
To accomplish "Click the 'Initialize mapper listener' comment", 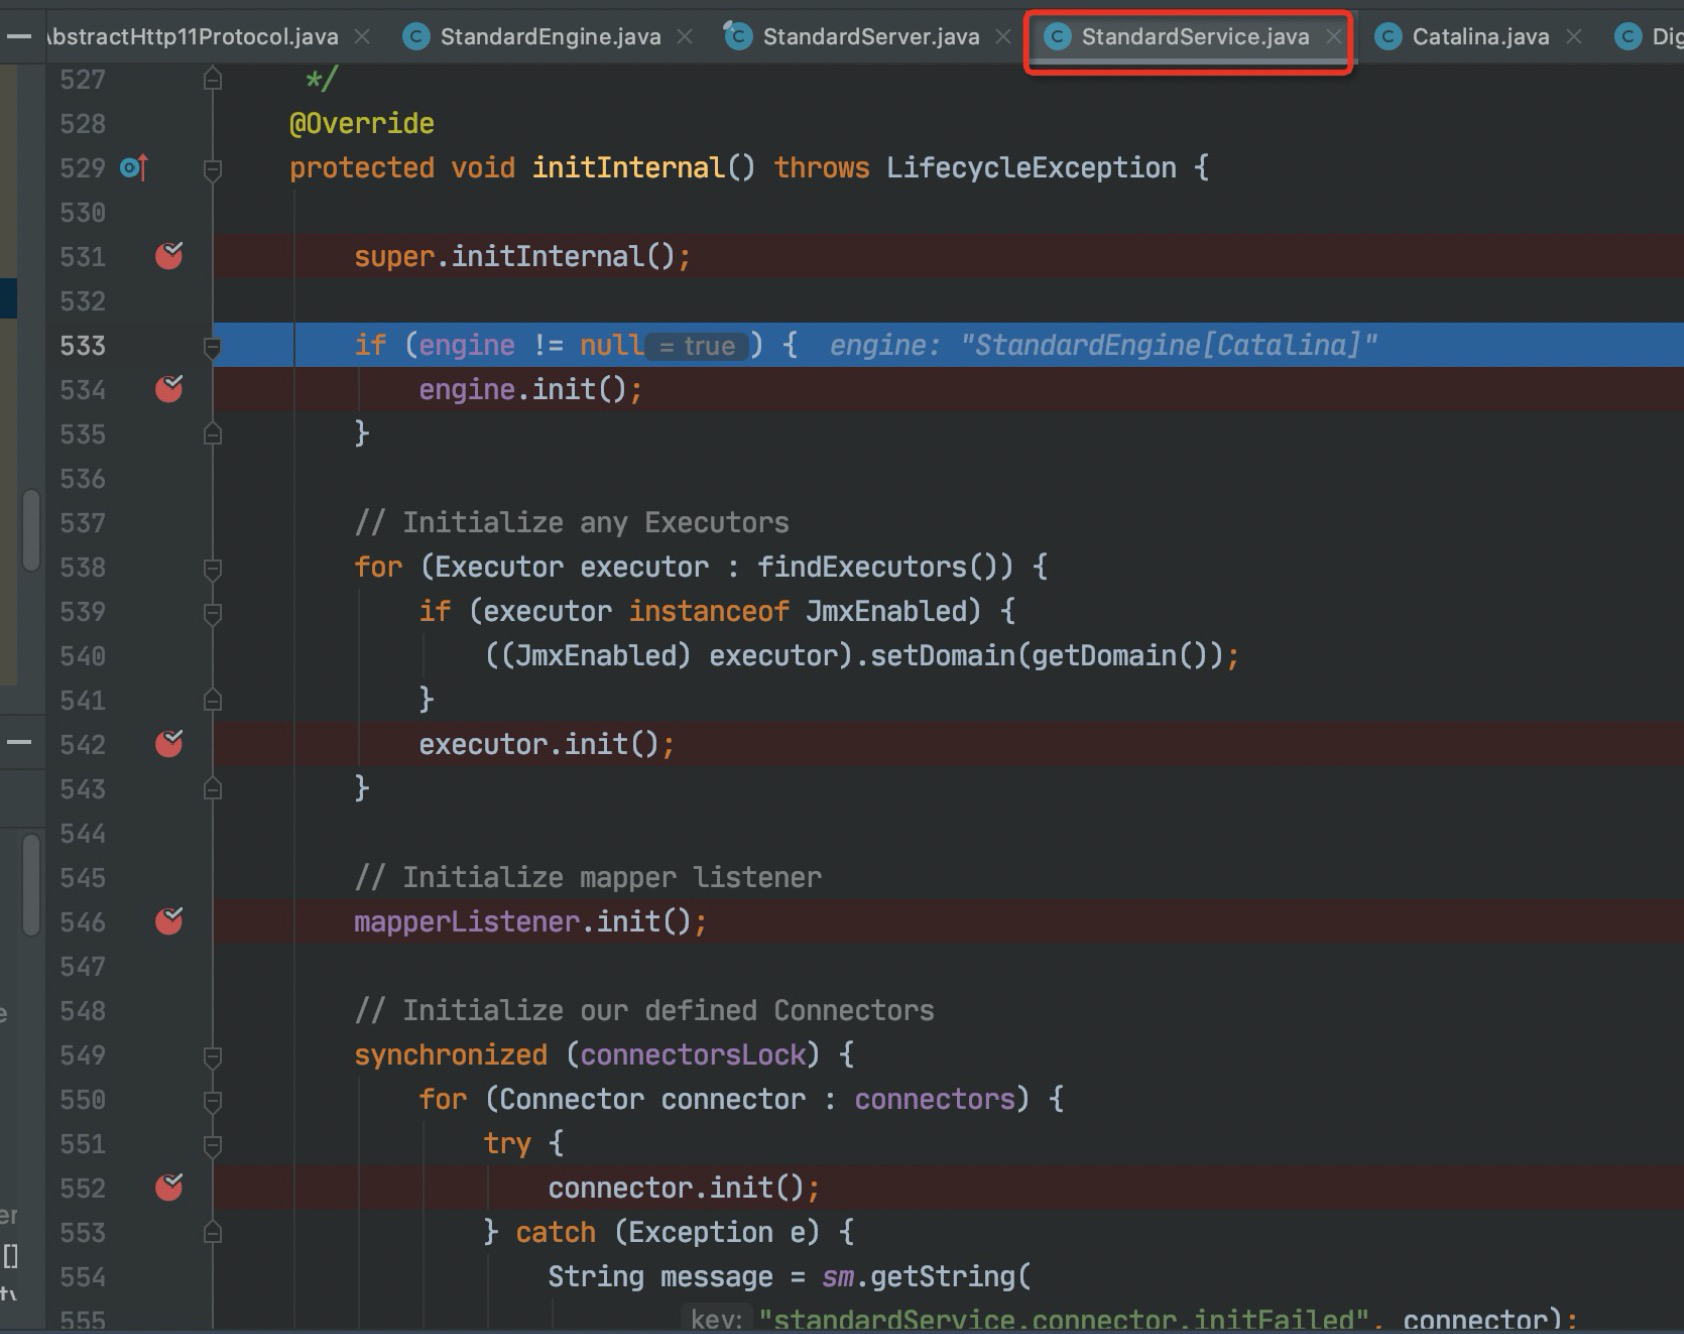I will tap(588, 877).
